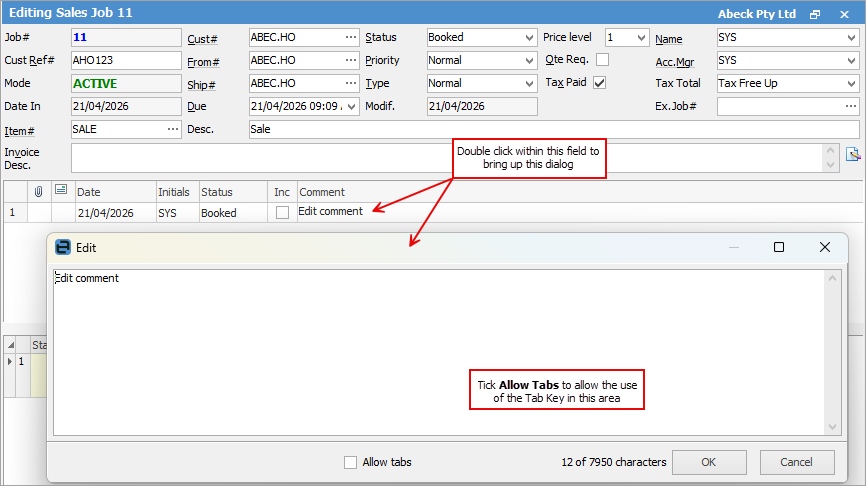
Task: Toggle the Qte Req. checkbox
Action: (603, 59)
